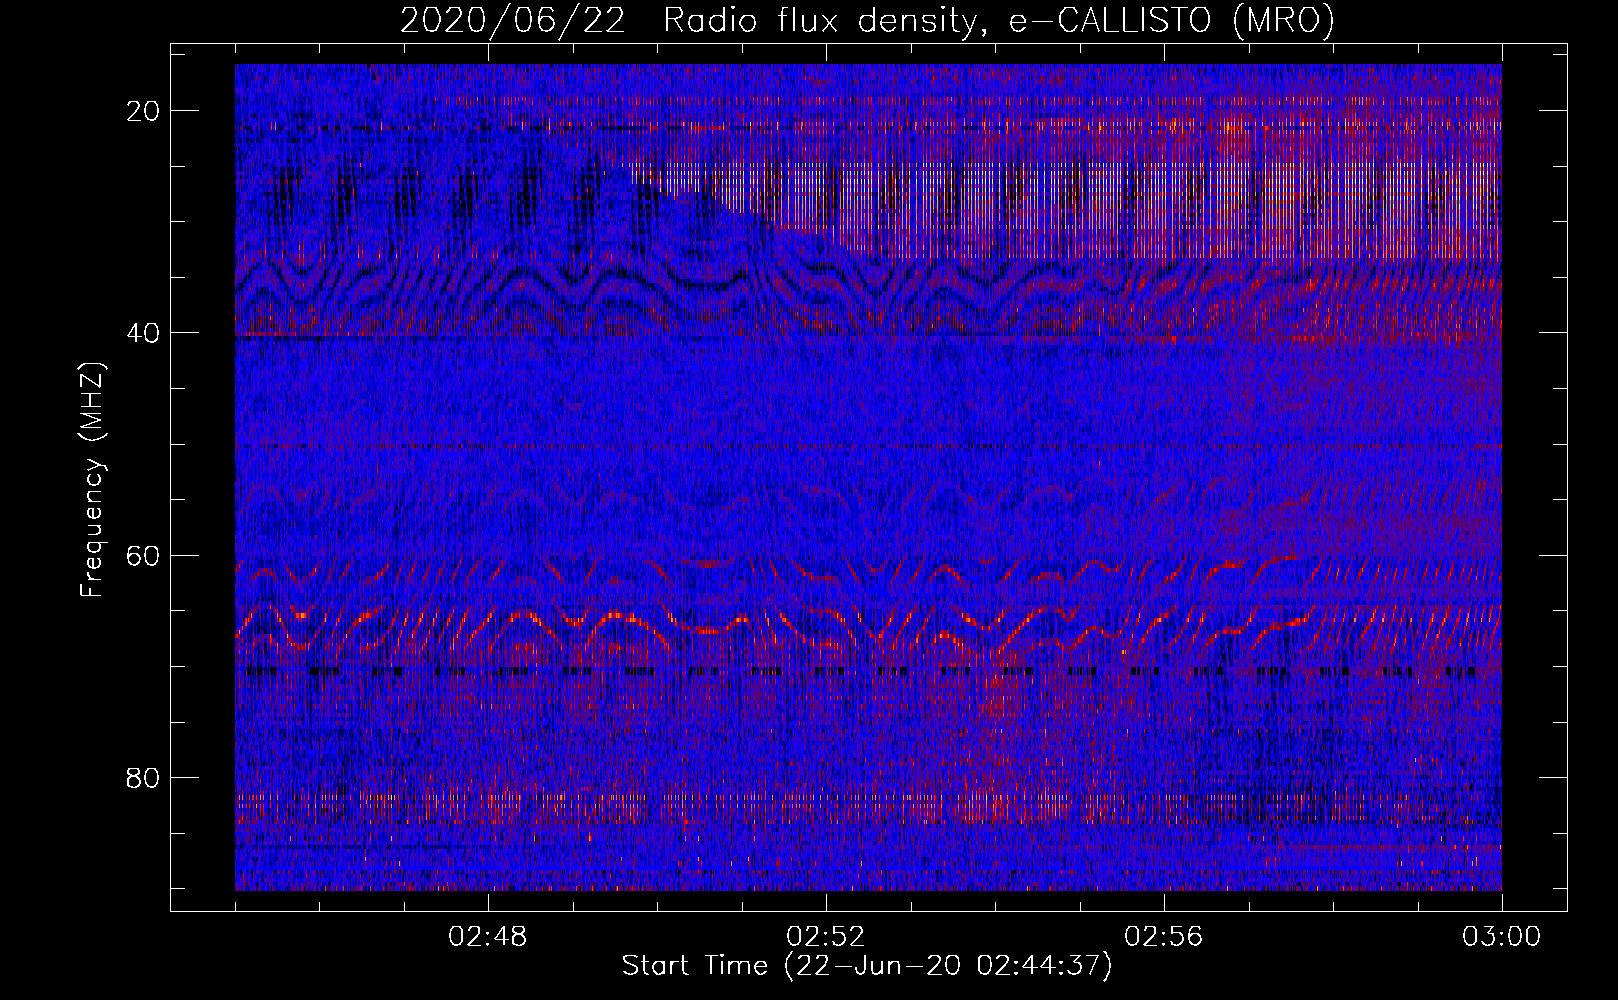Click the time tick label "02:56"

pyautogui.click(x=1164, y=937)
